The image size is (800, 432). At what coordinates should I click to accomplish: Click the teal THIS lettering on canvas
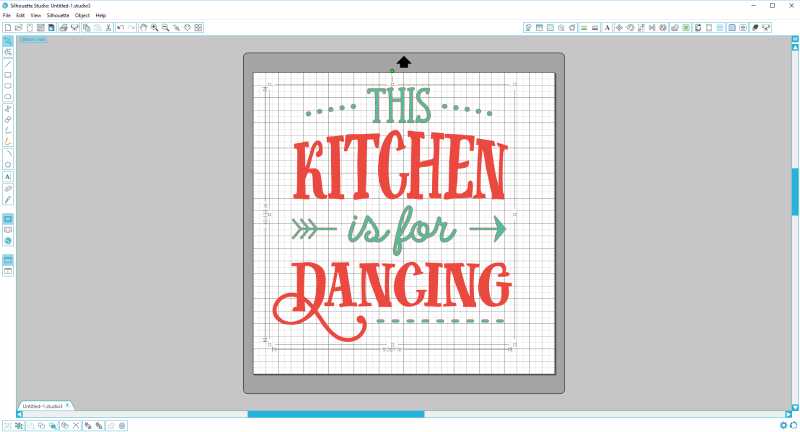399,105
